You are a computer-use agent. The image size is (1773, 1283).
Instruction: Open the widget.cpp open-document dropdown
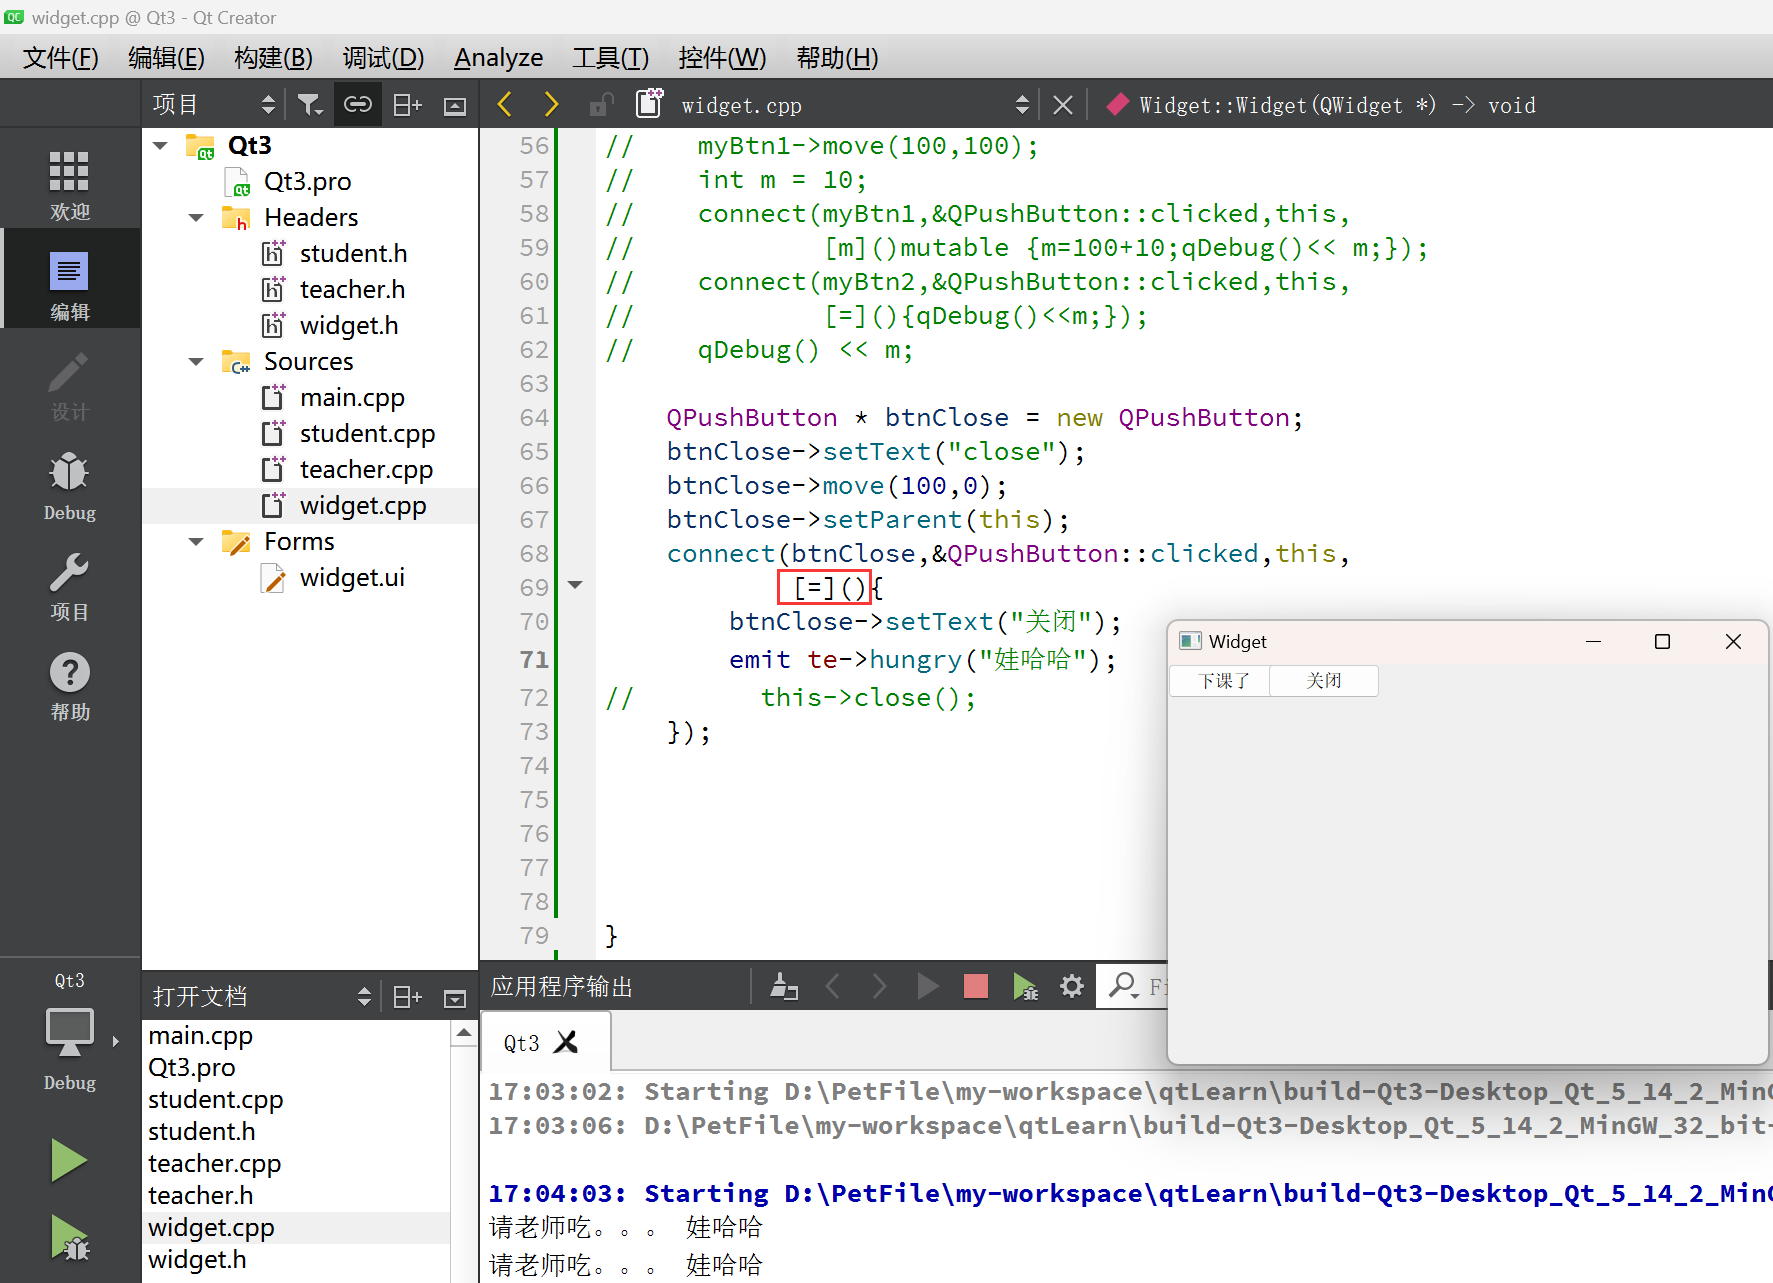tap(854, 105)
